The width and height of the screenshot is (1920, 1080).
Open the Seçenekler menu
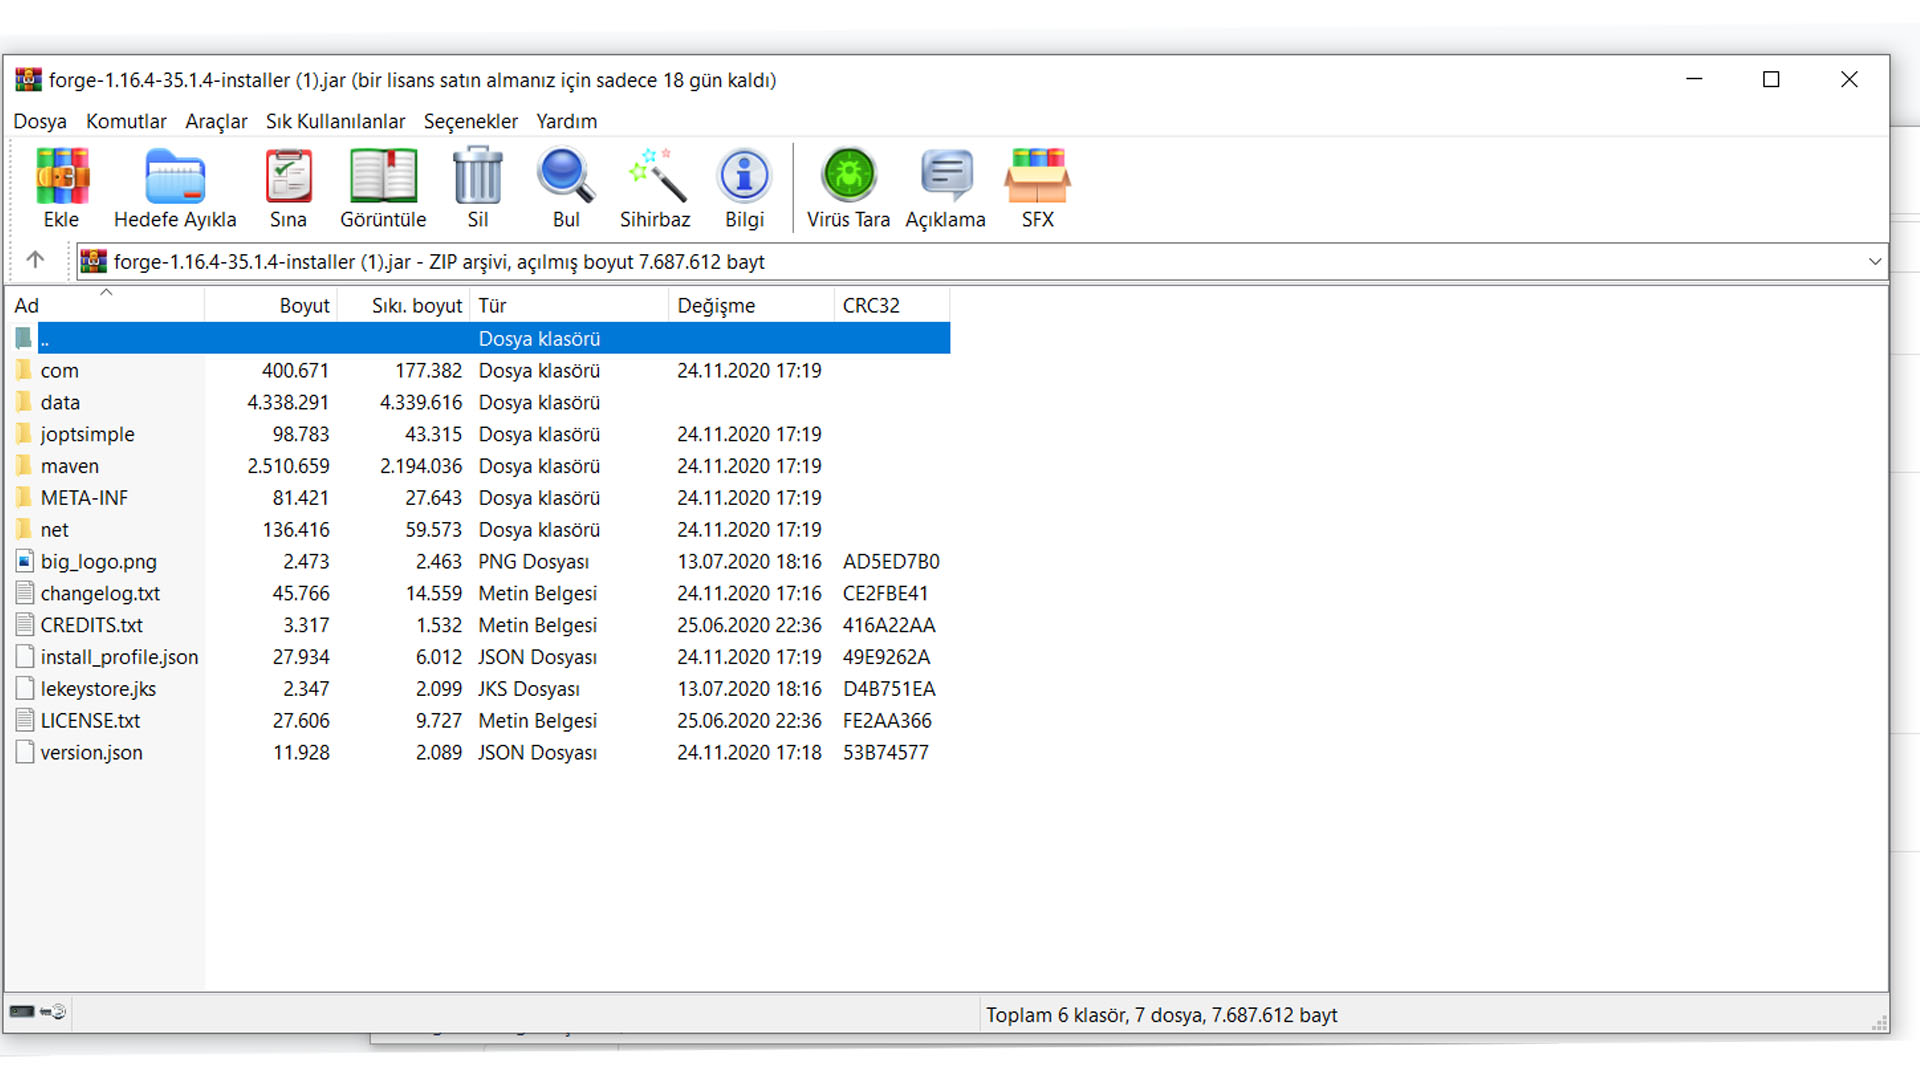tap(471, 121)
